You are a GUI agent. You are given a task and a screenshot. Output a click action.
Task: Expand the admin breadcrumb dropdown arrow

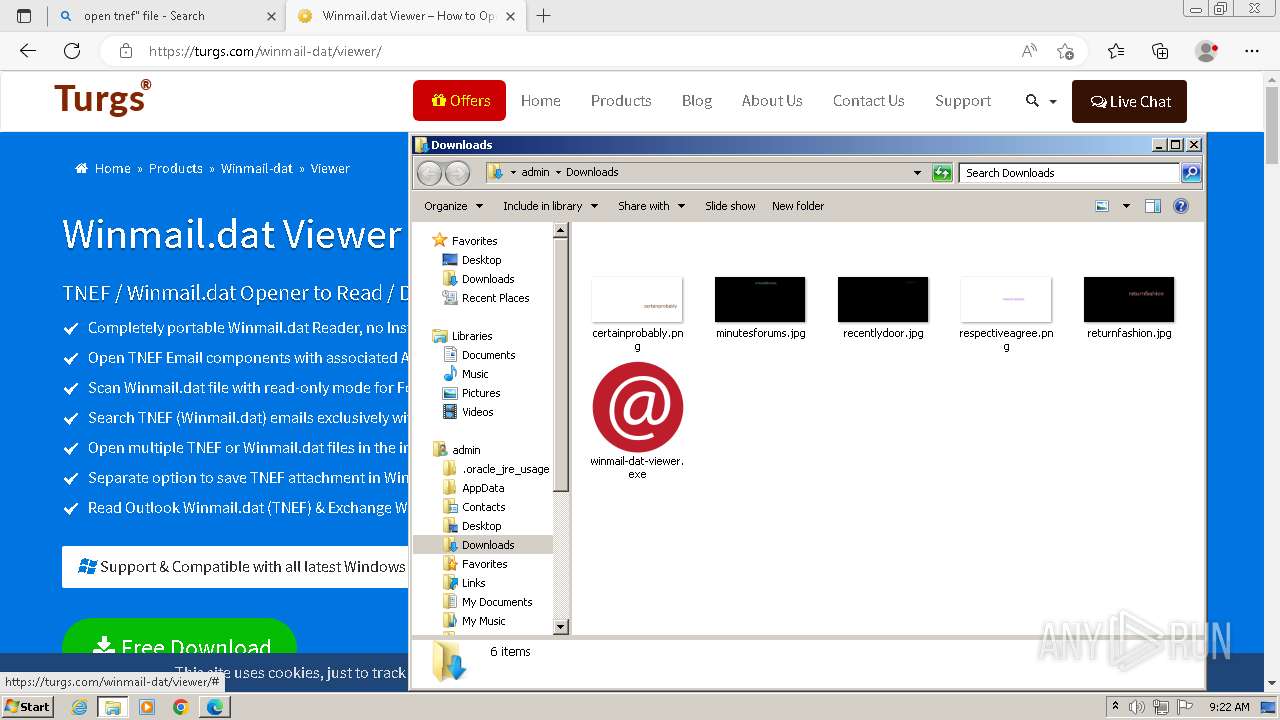(558, 173)
